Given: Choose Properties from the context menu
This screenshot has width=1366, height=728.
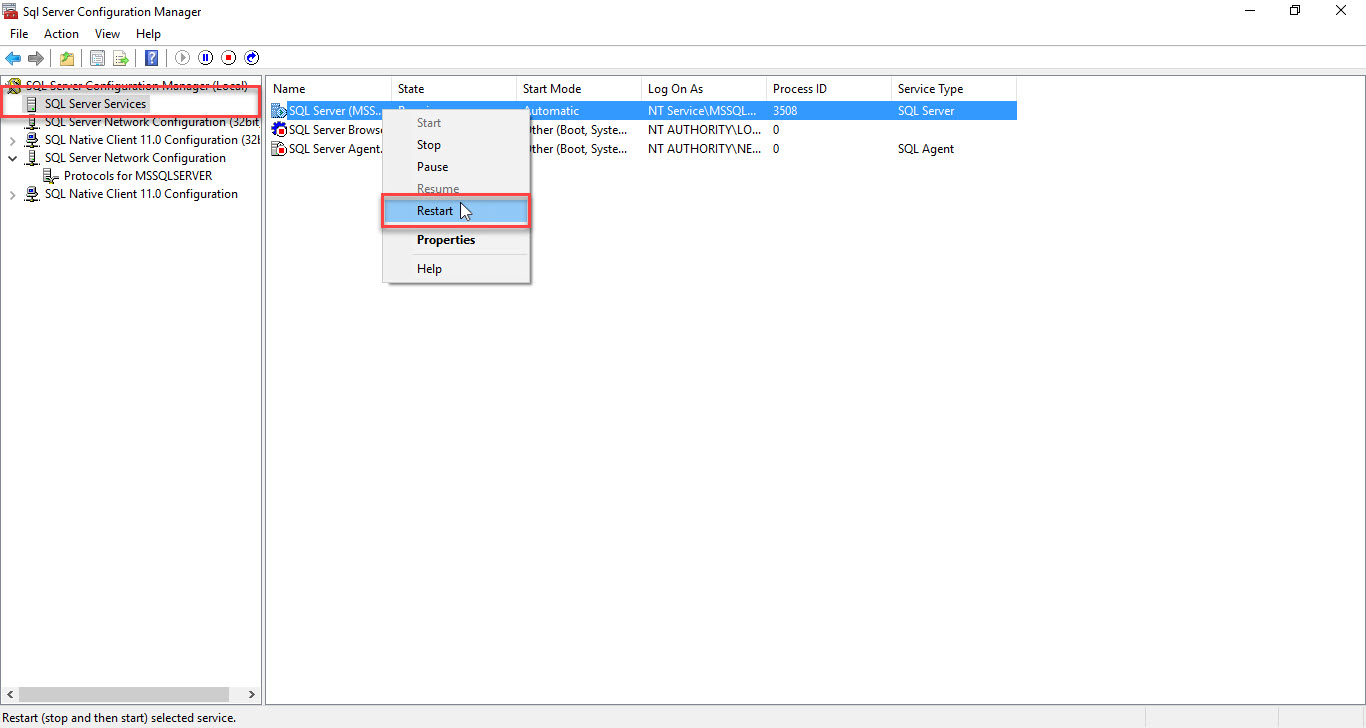Looking at the screenshot, I should click(445, 239).
